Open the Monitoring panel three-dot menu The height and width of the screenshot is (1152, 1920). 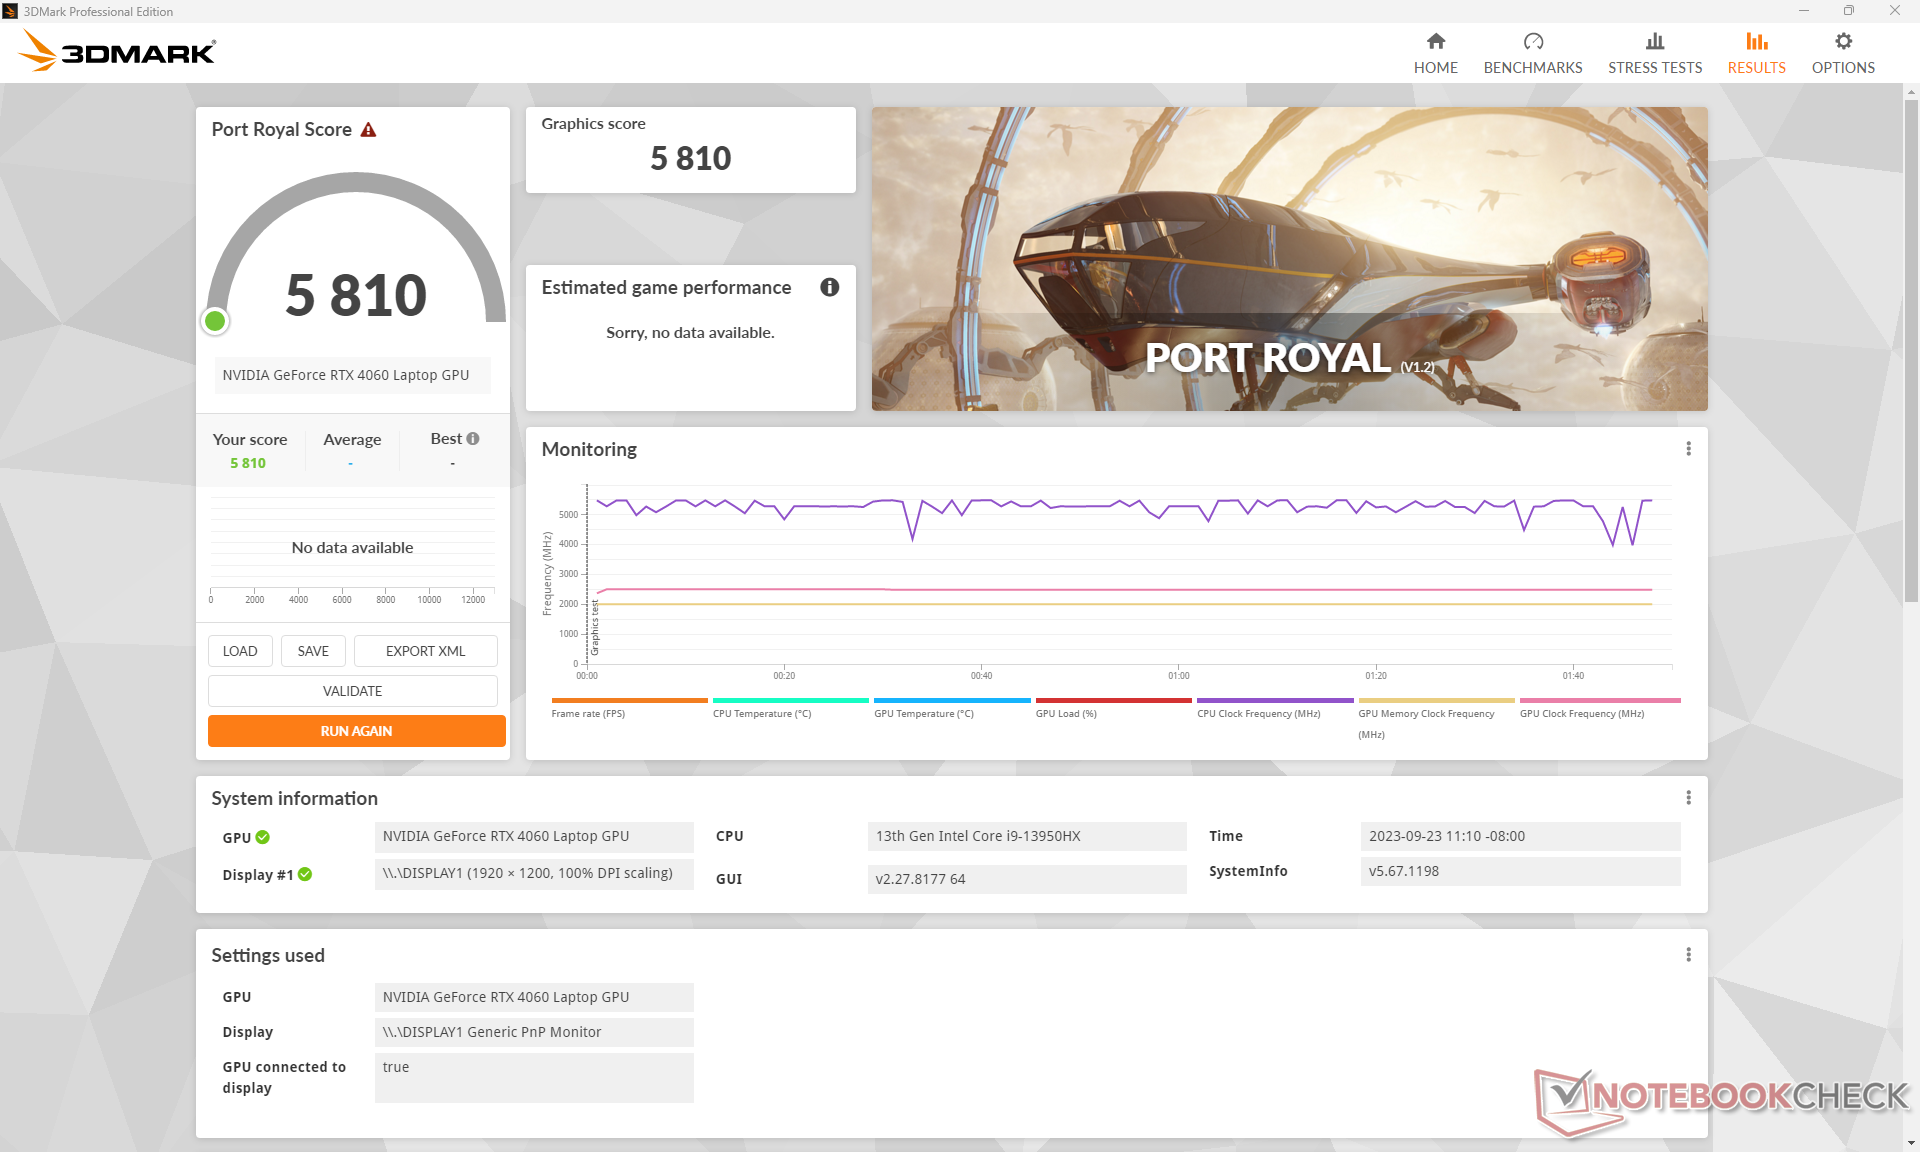pos(1688,449)
